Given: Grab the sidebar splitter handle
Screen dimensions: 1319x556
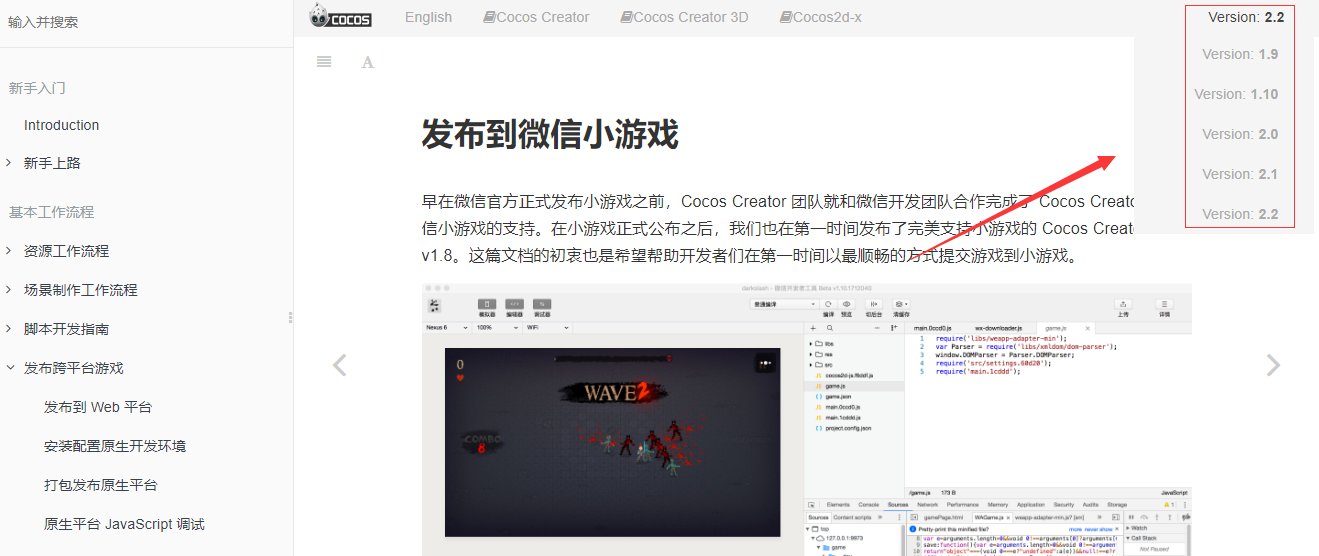Looking at the screenshot, I should pos(291,317).
